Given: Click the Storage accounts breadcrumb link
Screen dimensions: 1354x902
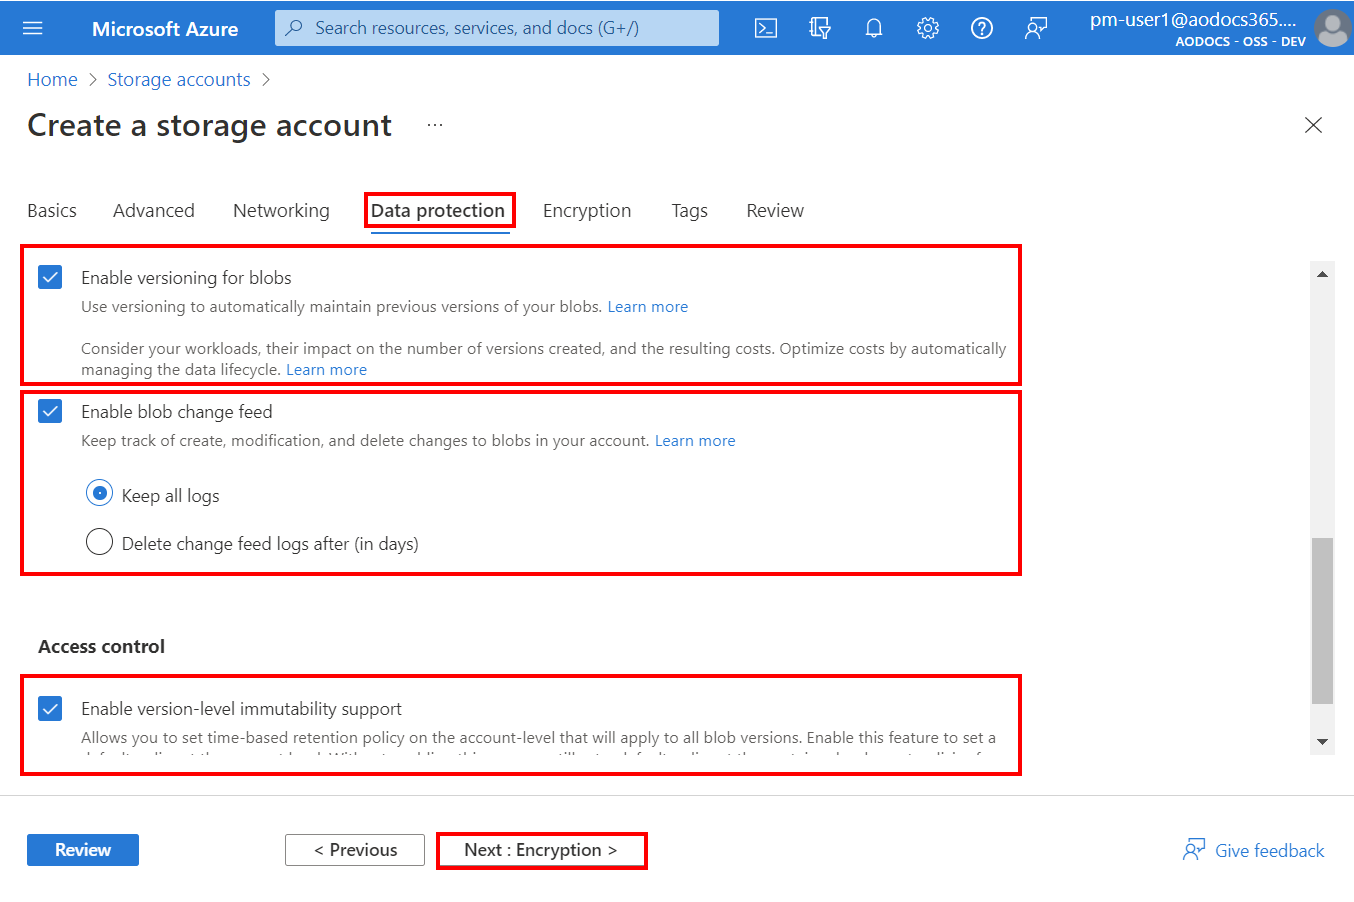Looking at the screenshot, I should [179, 80].
